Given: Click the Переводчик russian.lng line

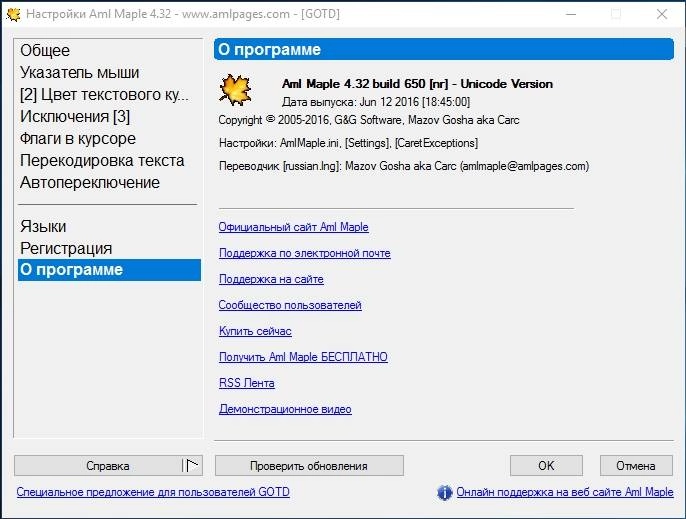Looking at the screenshot, I should [x=404, y=166].
